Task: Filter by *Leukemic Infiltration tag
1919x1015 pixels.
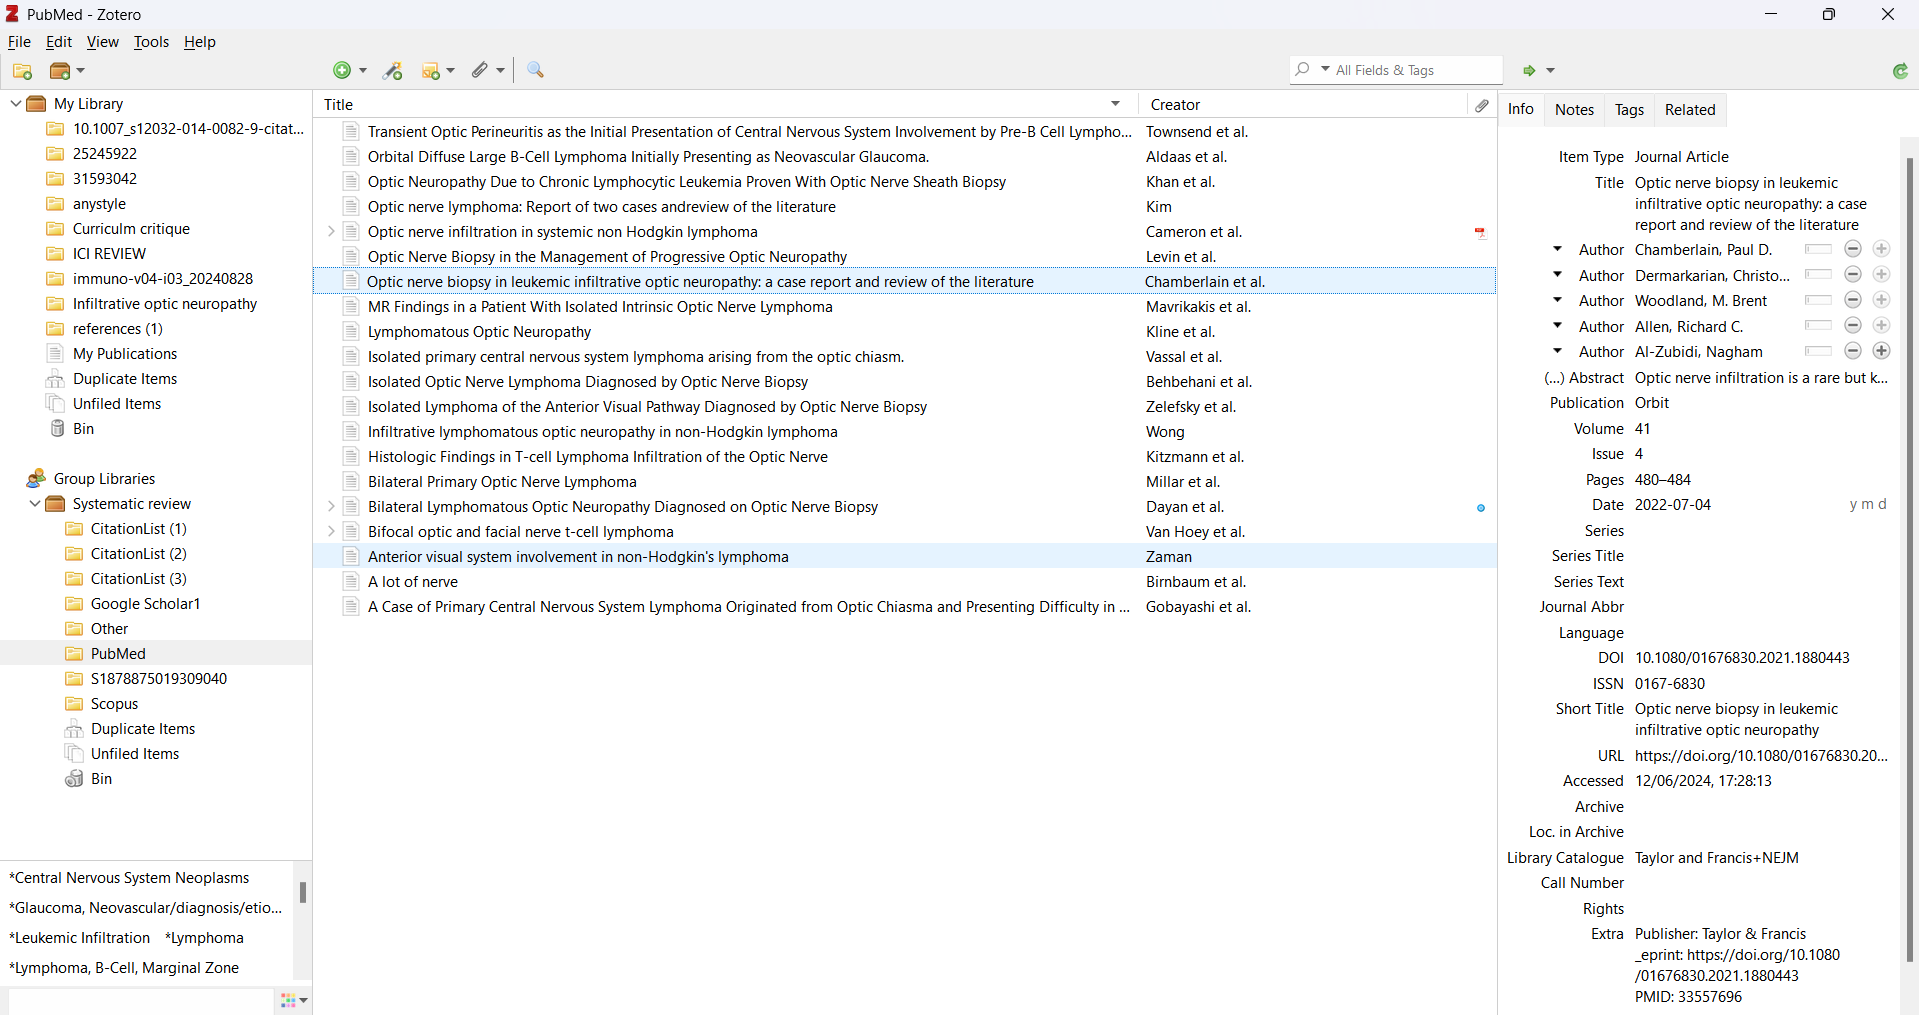Action: point(79,938)
